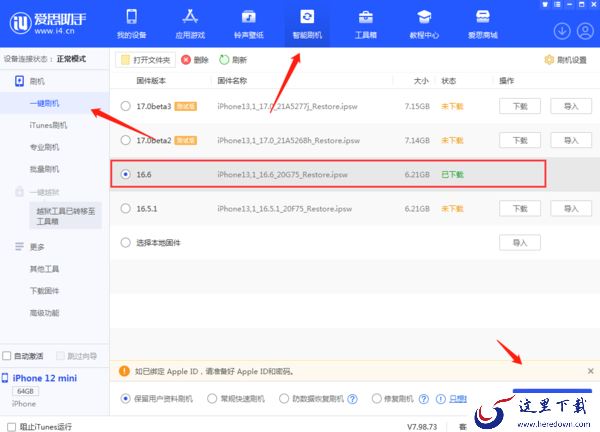Click the 已下载 status on 16.6 row

coord(452,174)
